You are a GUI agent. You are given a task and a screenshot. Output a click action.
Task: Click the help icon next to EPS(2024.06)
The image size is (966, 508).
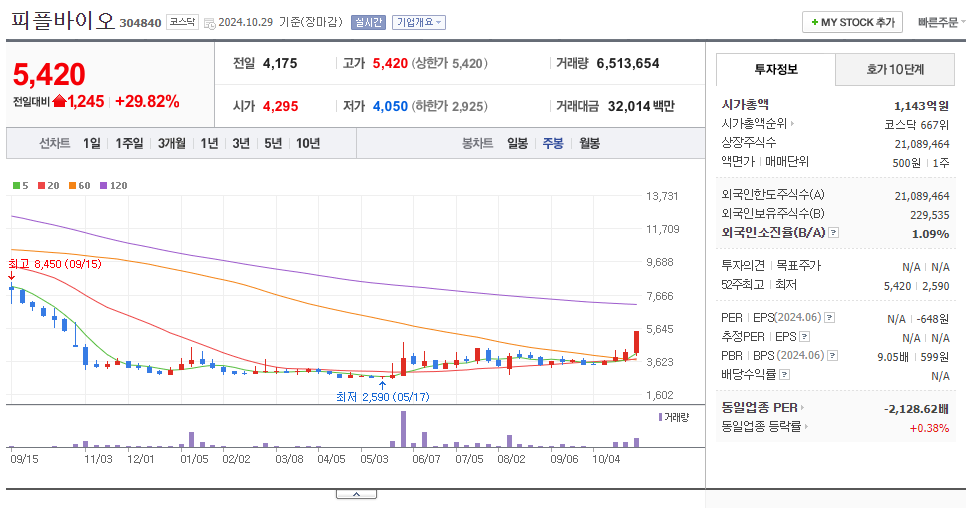click(830, 318)
